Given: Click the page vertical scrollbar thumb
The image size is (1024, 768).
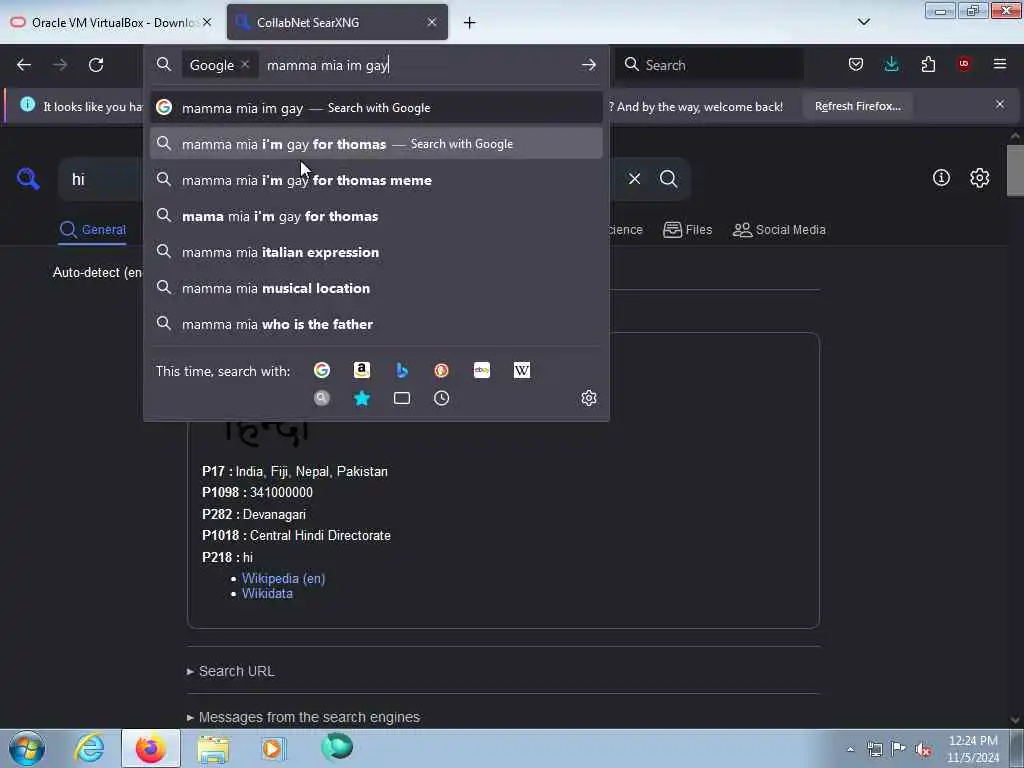Looking at the screenshot, I should pos(1014,170).
